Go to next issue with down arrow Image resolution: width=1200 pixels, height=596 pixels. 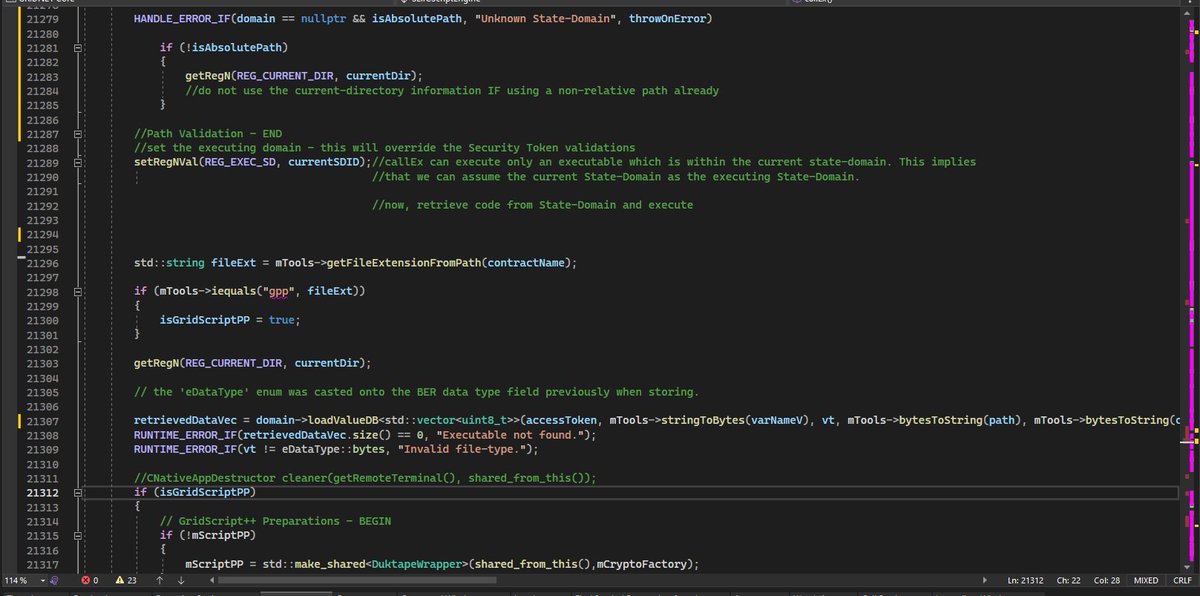point(181,580)
